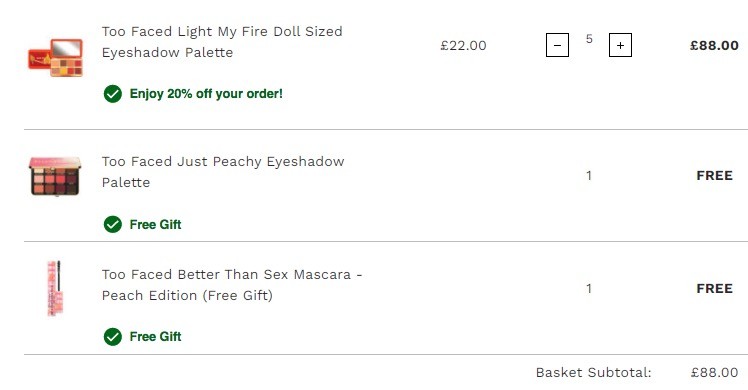This screenshot has width=748, height=390.
Task: Click Free Gift label under Just Peachy palette
Action: click(156, 225)
